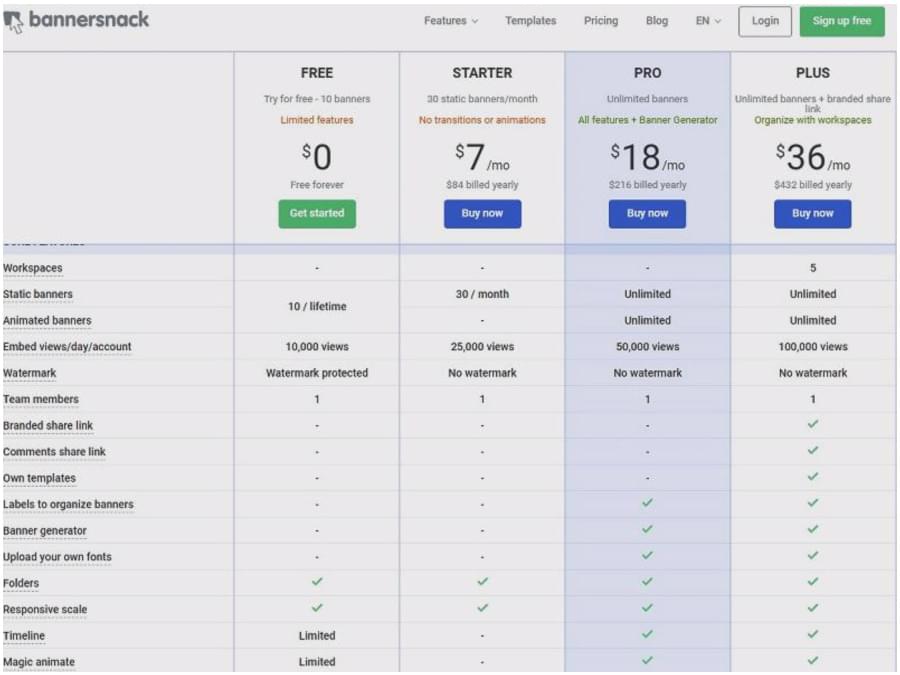Viewport: 900px width, 675px height.
Task: Click the Pro checkmark for Upload your own fonts
Action: coord(647,556)
